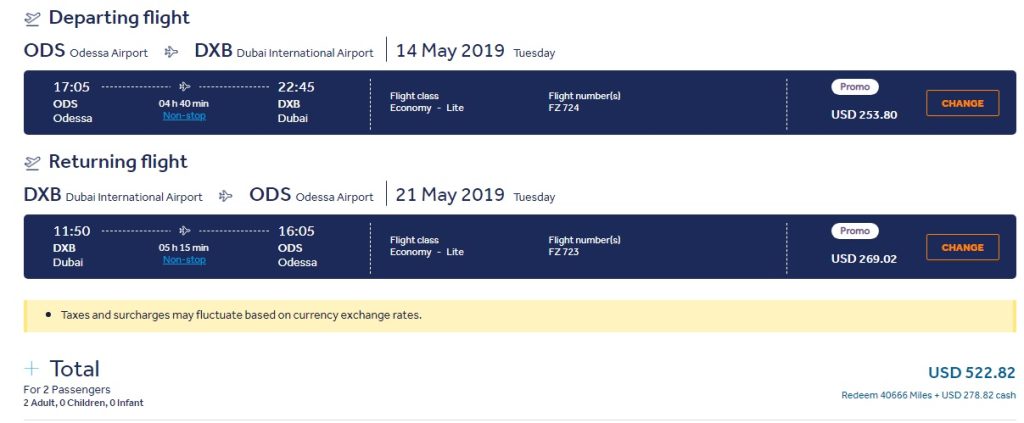Click plane icon between ODS and DXB header
The image size is (1024, 423).
(171, 51)
